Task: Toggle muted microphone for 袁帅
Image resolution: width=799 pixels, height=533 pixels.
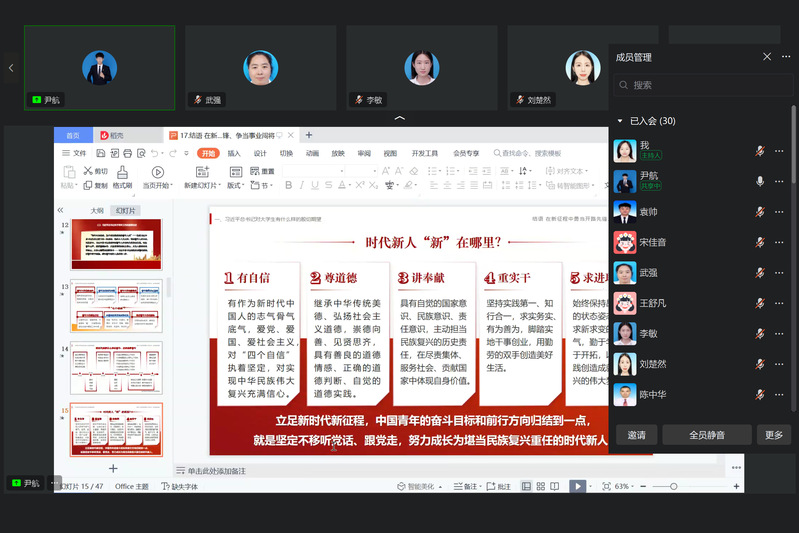Action: [760, 211]
